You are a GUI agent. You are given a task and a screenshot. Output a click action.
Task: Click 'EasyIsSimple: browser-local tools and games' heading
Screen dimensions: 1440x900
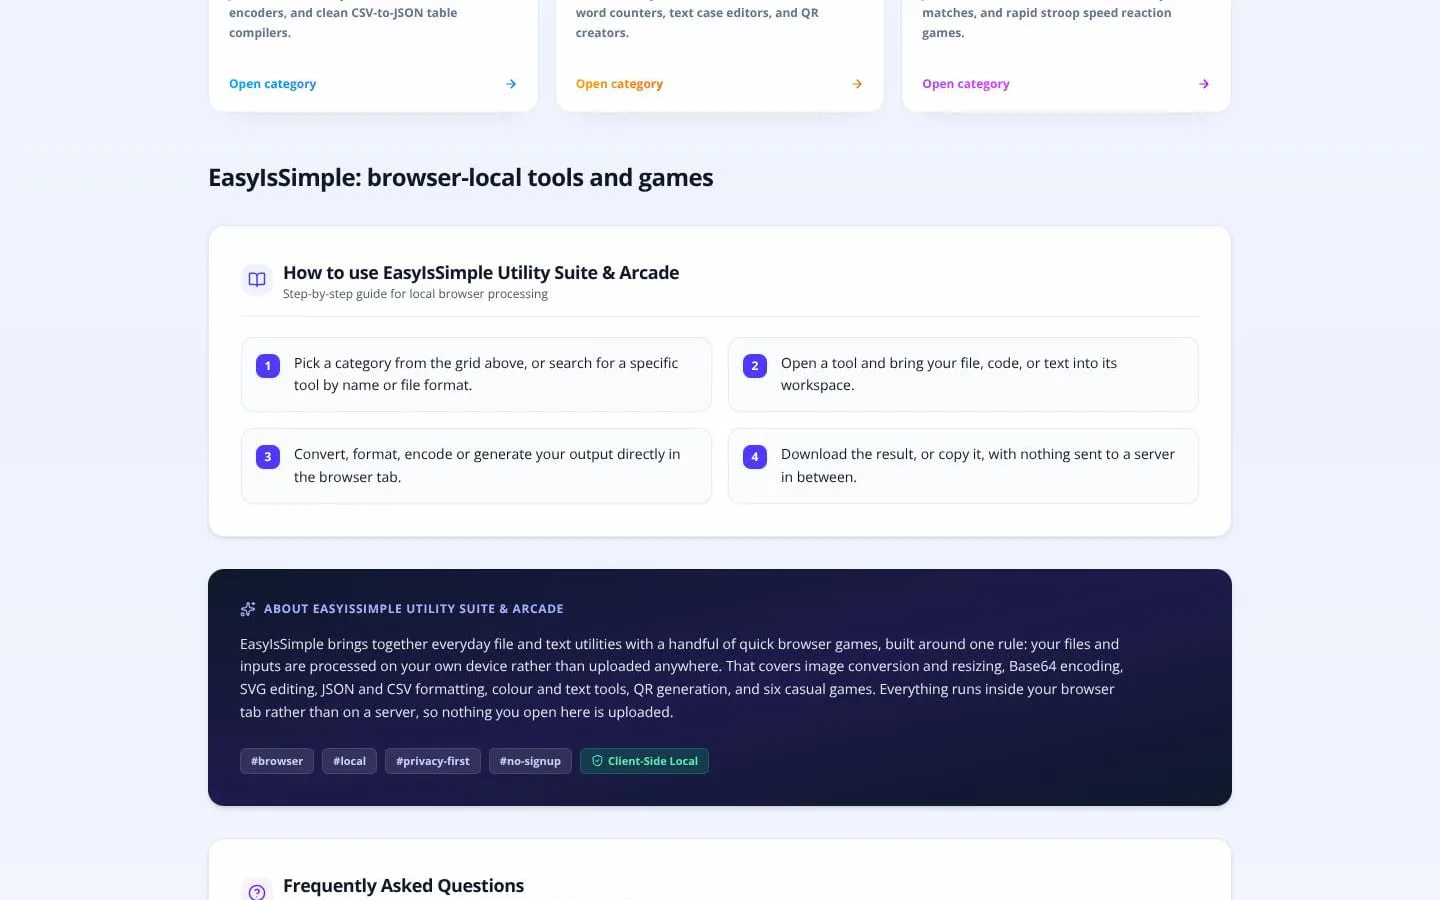461,178
